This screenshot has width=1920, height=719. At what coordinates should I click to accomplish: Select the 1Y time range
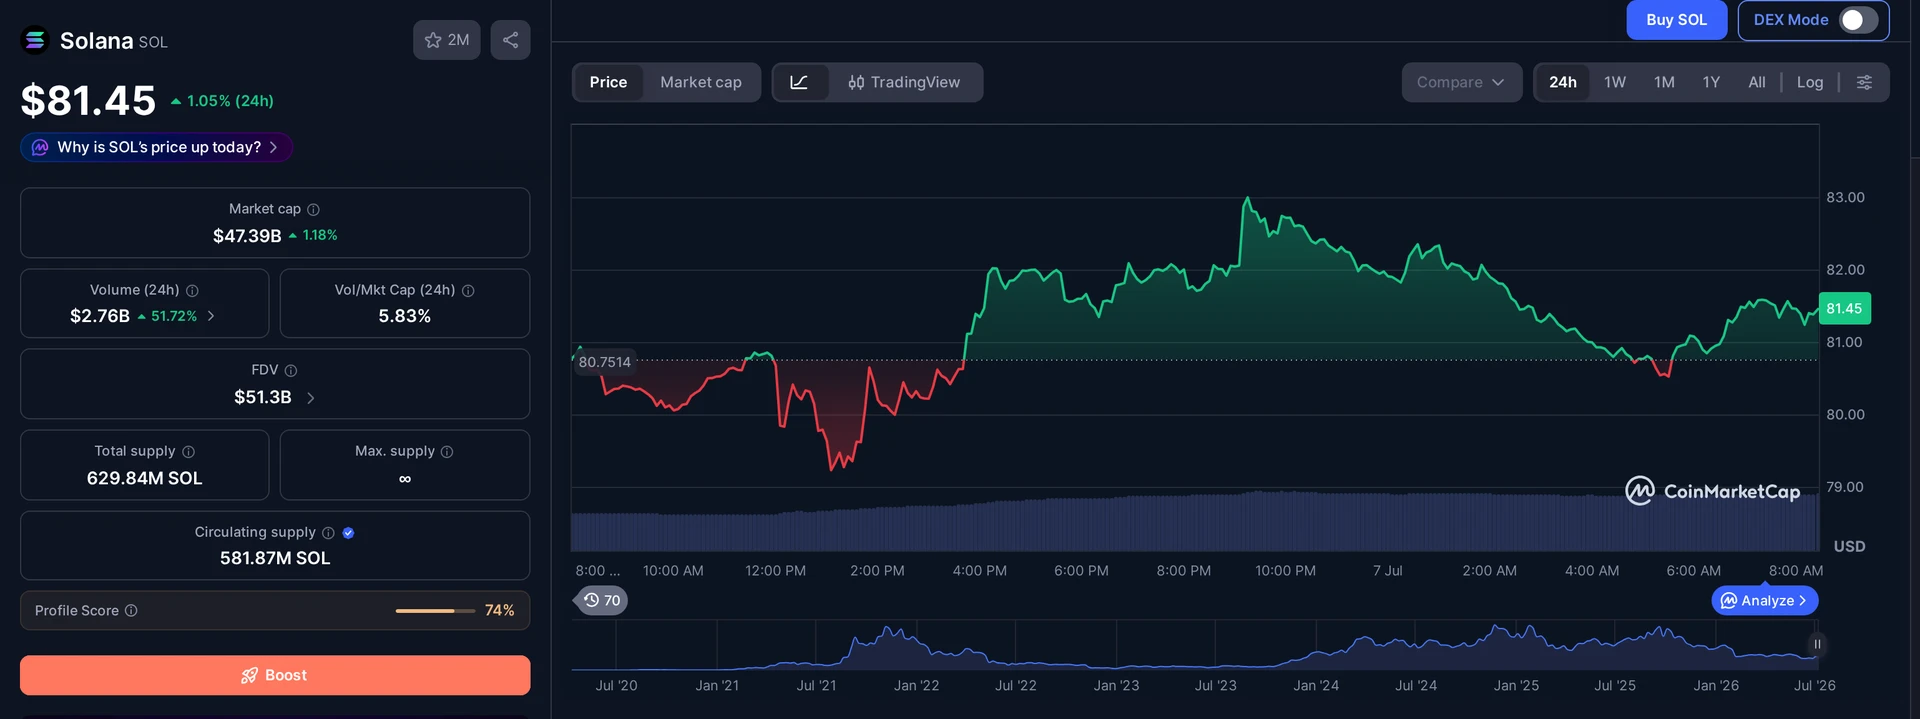[1711, 82]
